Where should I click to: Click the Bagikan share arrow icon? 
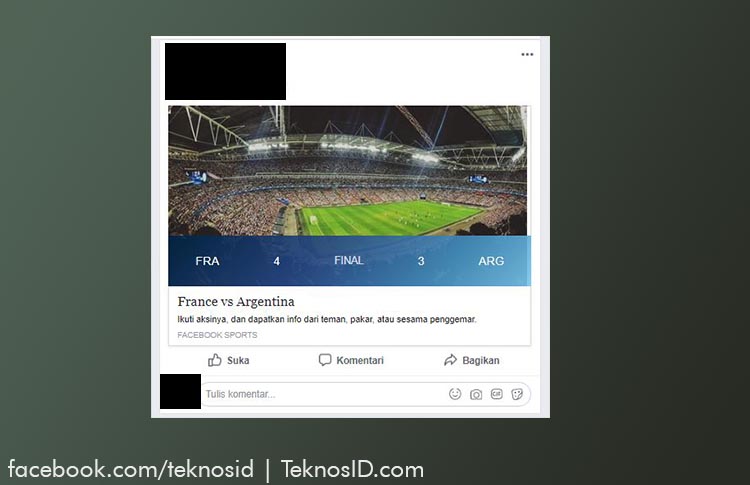coord(451,360)
